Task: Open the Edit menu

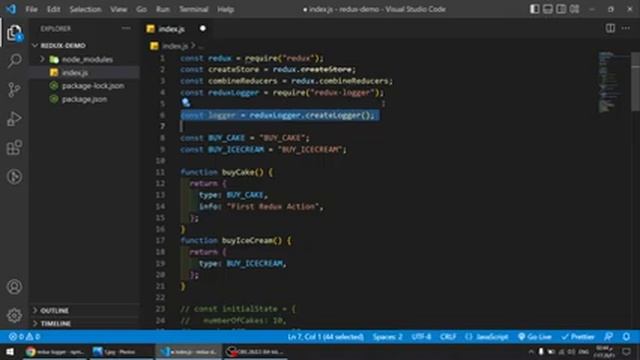Action: [x=53, y=9]
